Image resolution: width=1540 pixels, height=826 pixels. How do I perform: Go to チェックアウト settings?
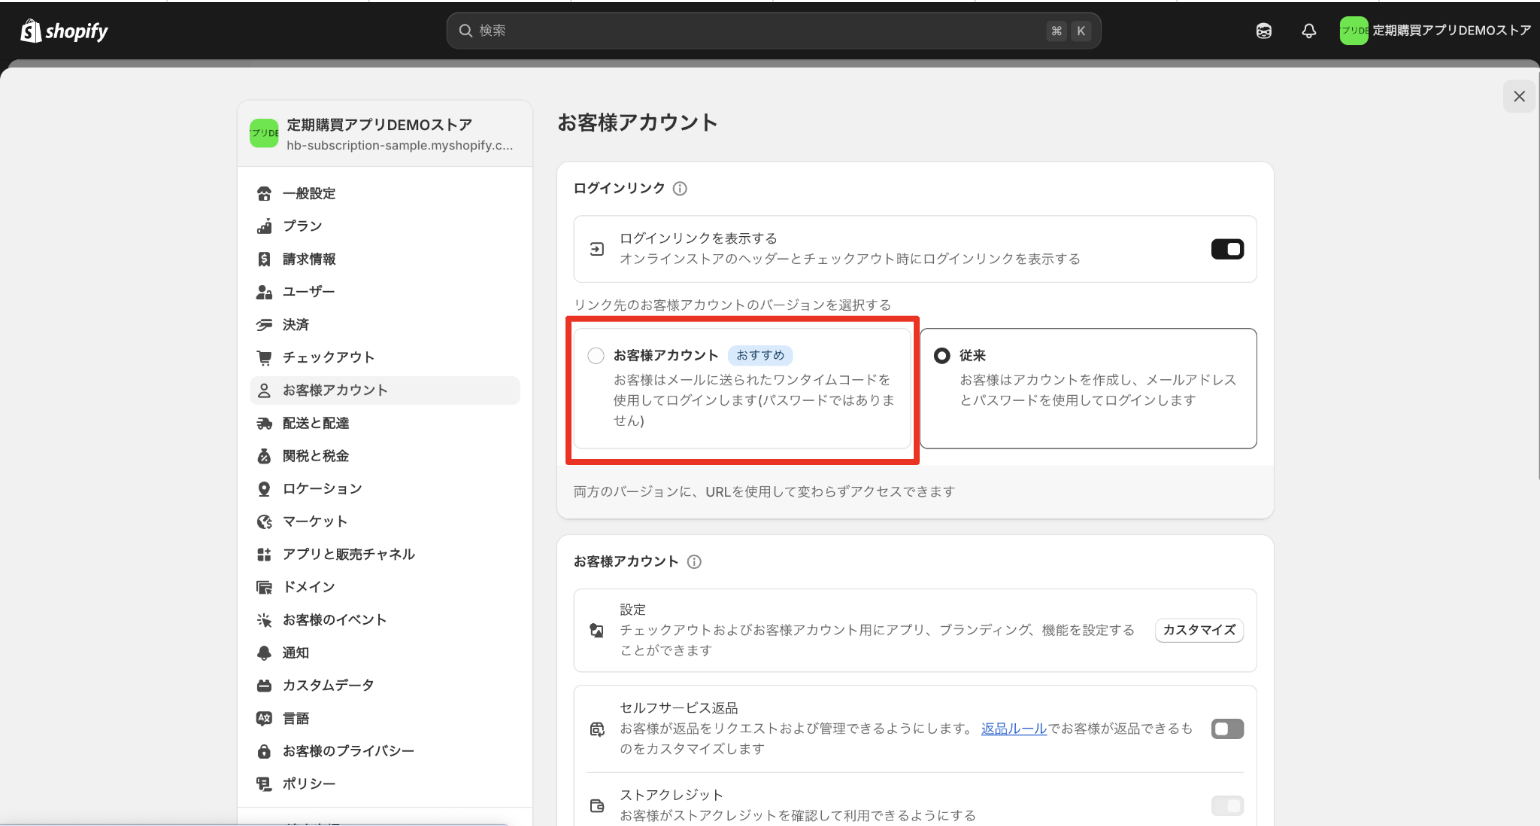coord(328,358)
